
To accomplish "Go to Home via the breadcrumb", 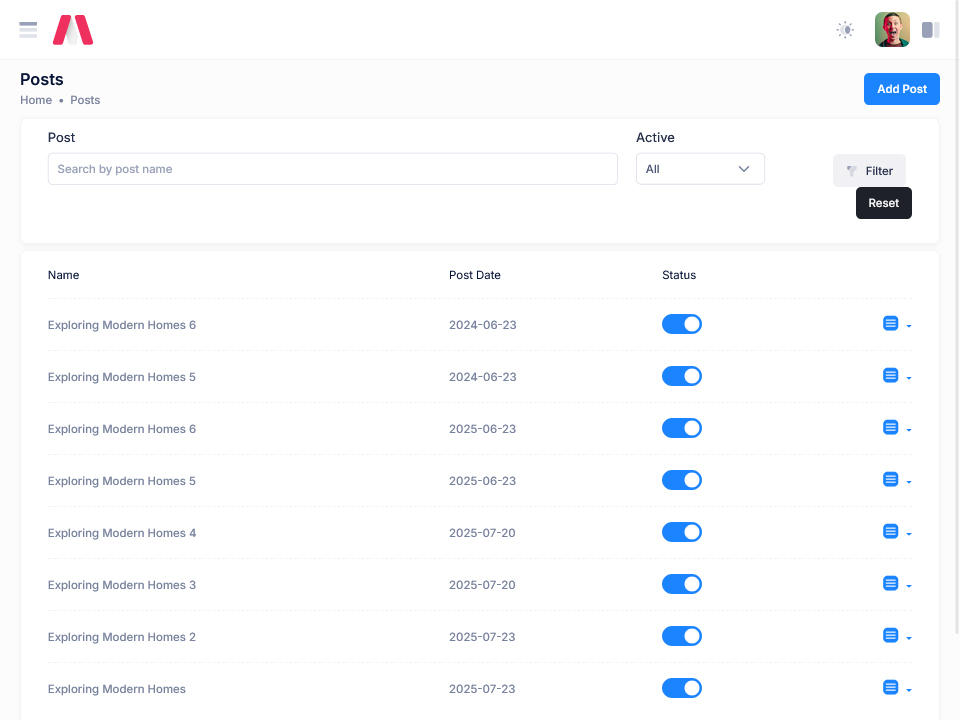I will pyautogui.click(x=36, y=100).
